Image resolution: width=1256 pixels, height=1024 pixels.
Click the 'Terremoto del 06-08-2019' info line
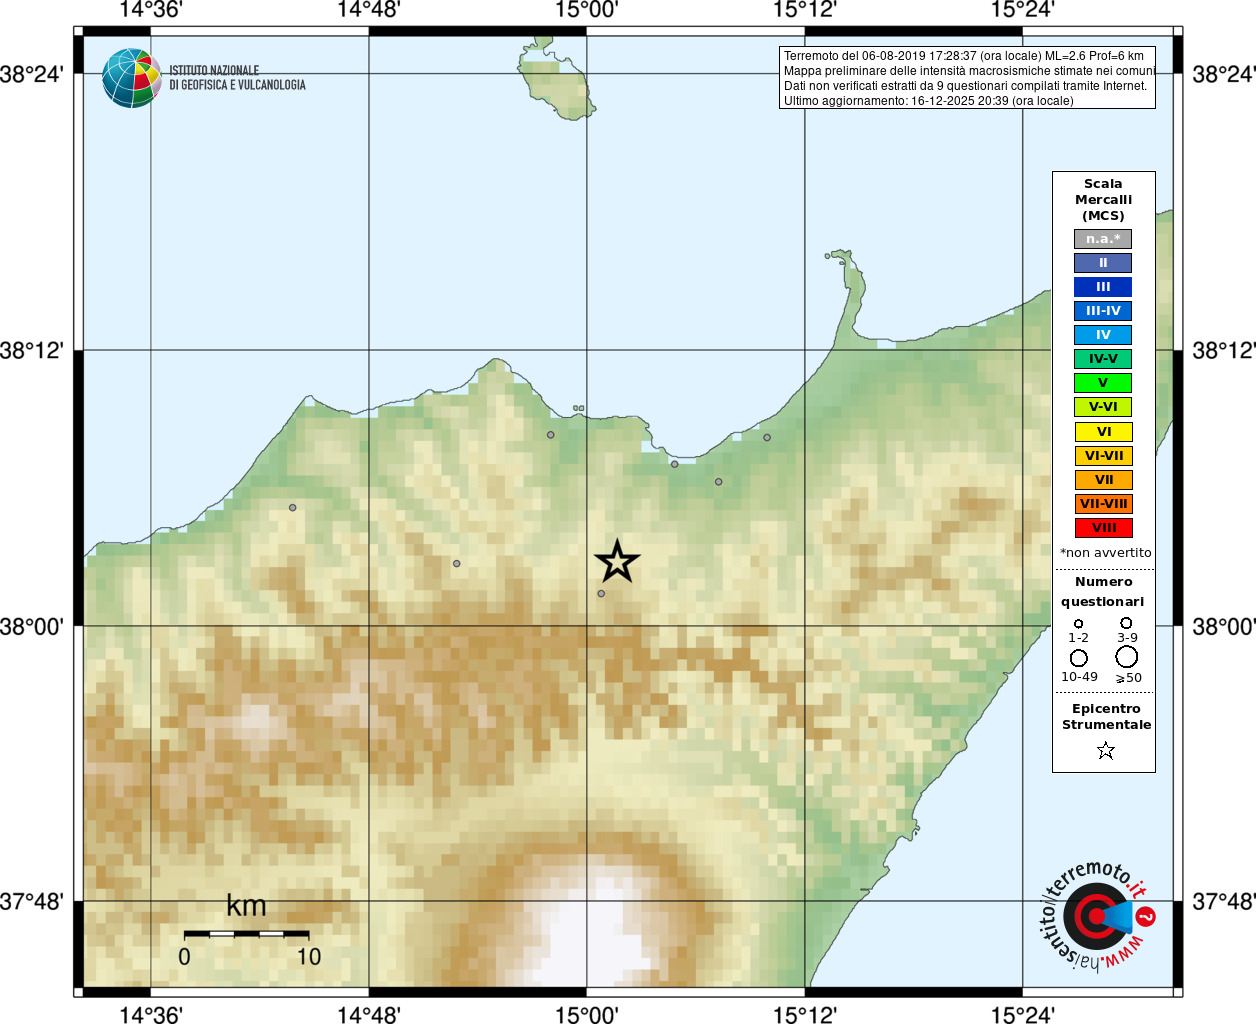pos(964,56)
